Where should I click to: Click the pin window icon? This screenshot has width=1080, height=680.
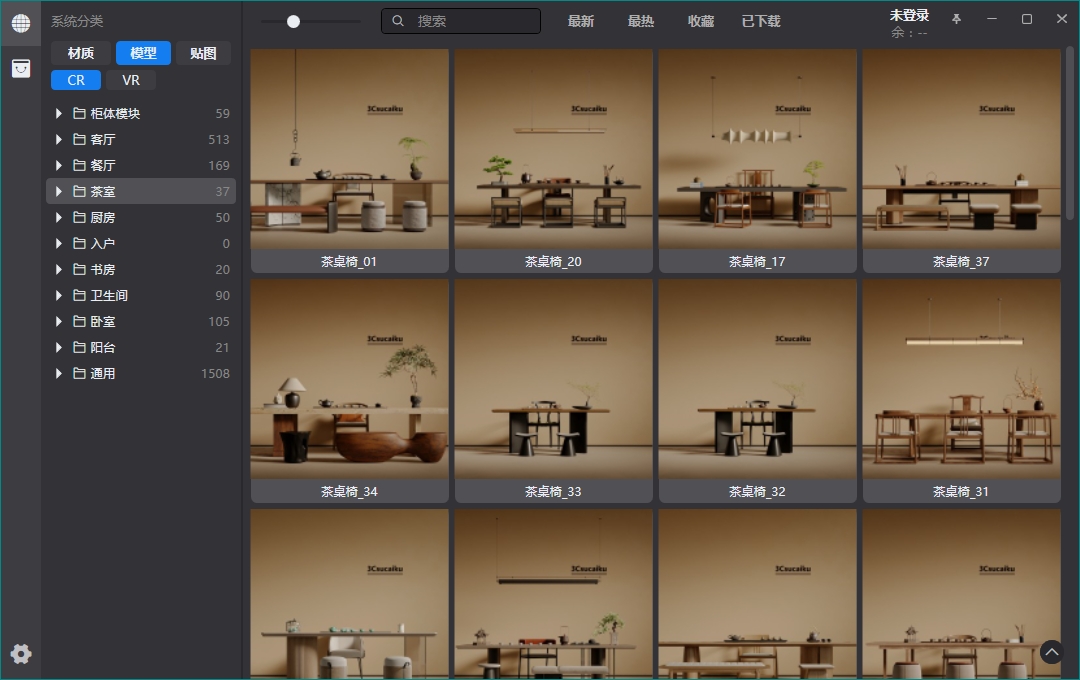coord(956,19)
